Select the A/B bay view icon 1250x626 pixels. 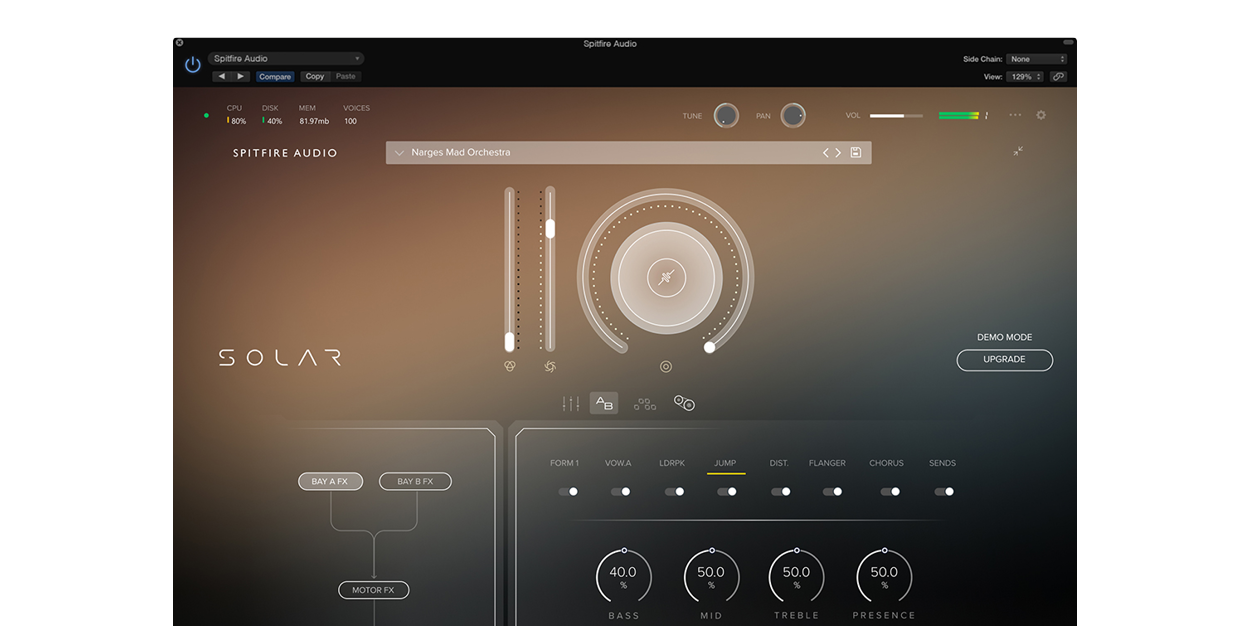pyautogui.click(x=604, y=403)
